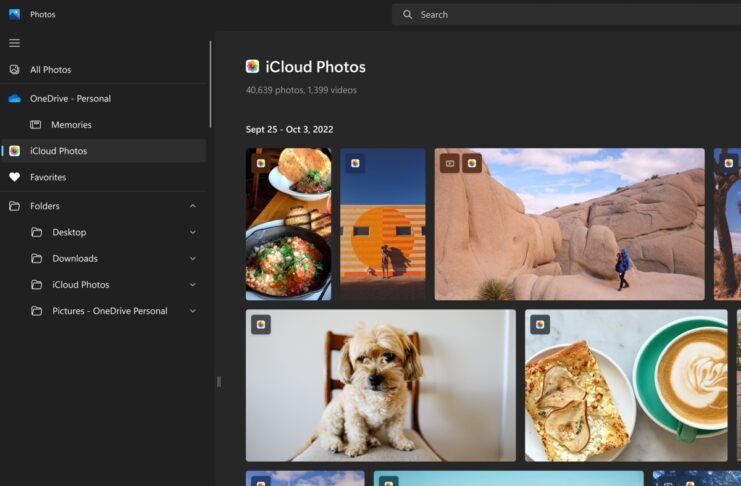Viewport: 741px width, 486px height.
Task: Click iCloud badge on Joshua tree photo
Action: click(729, 164)
